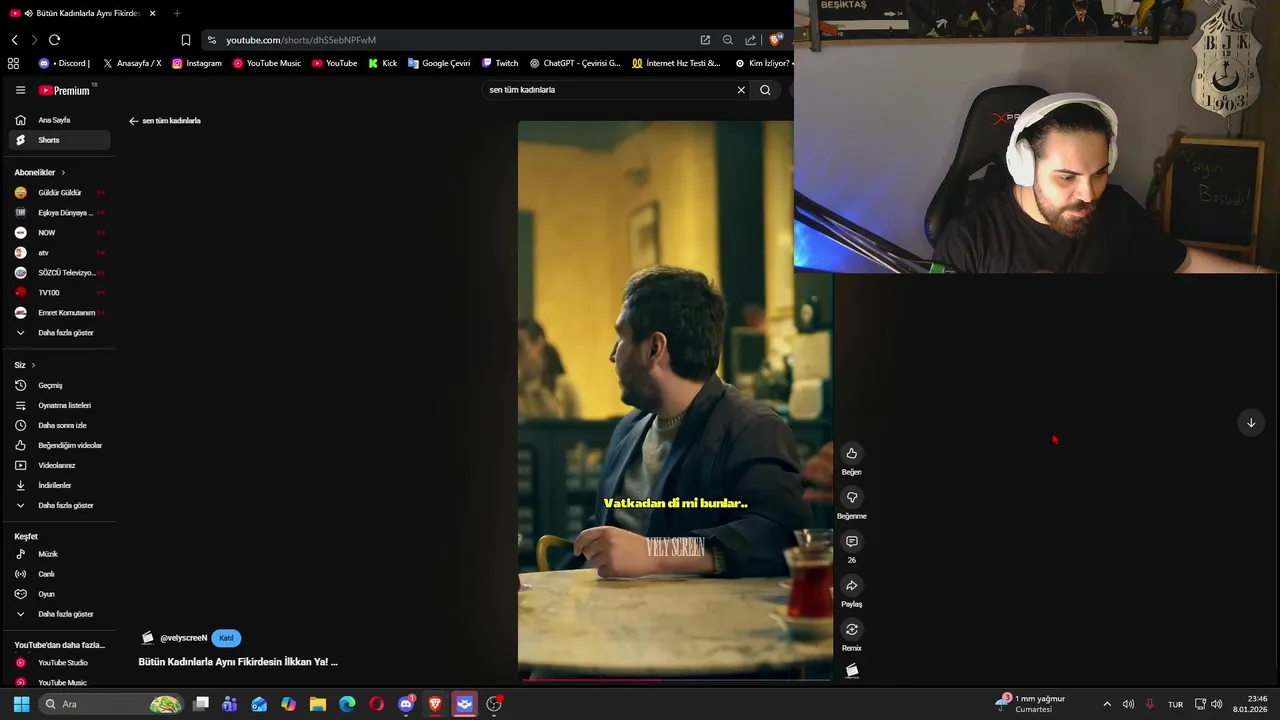This screenshot has width=1280, height=720.
Task: Click the Windows taskbar search box
Action: 110,704
